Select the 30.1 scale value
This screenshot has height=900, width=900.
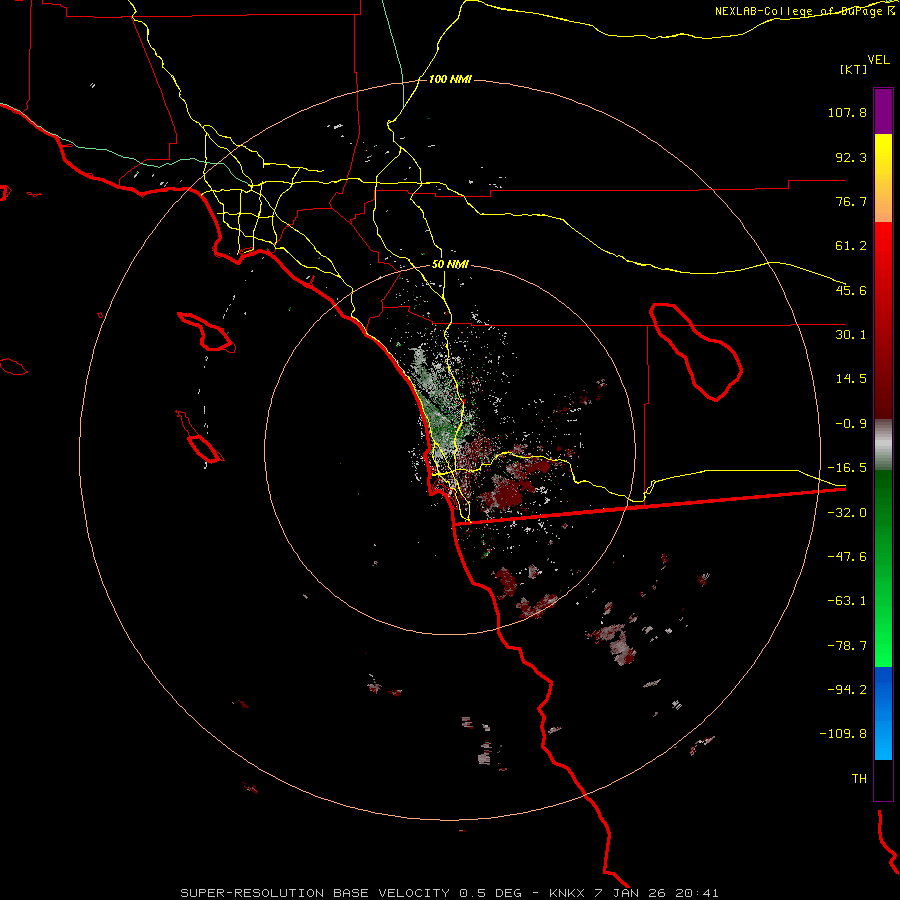(x=851, y=335)
